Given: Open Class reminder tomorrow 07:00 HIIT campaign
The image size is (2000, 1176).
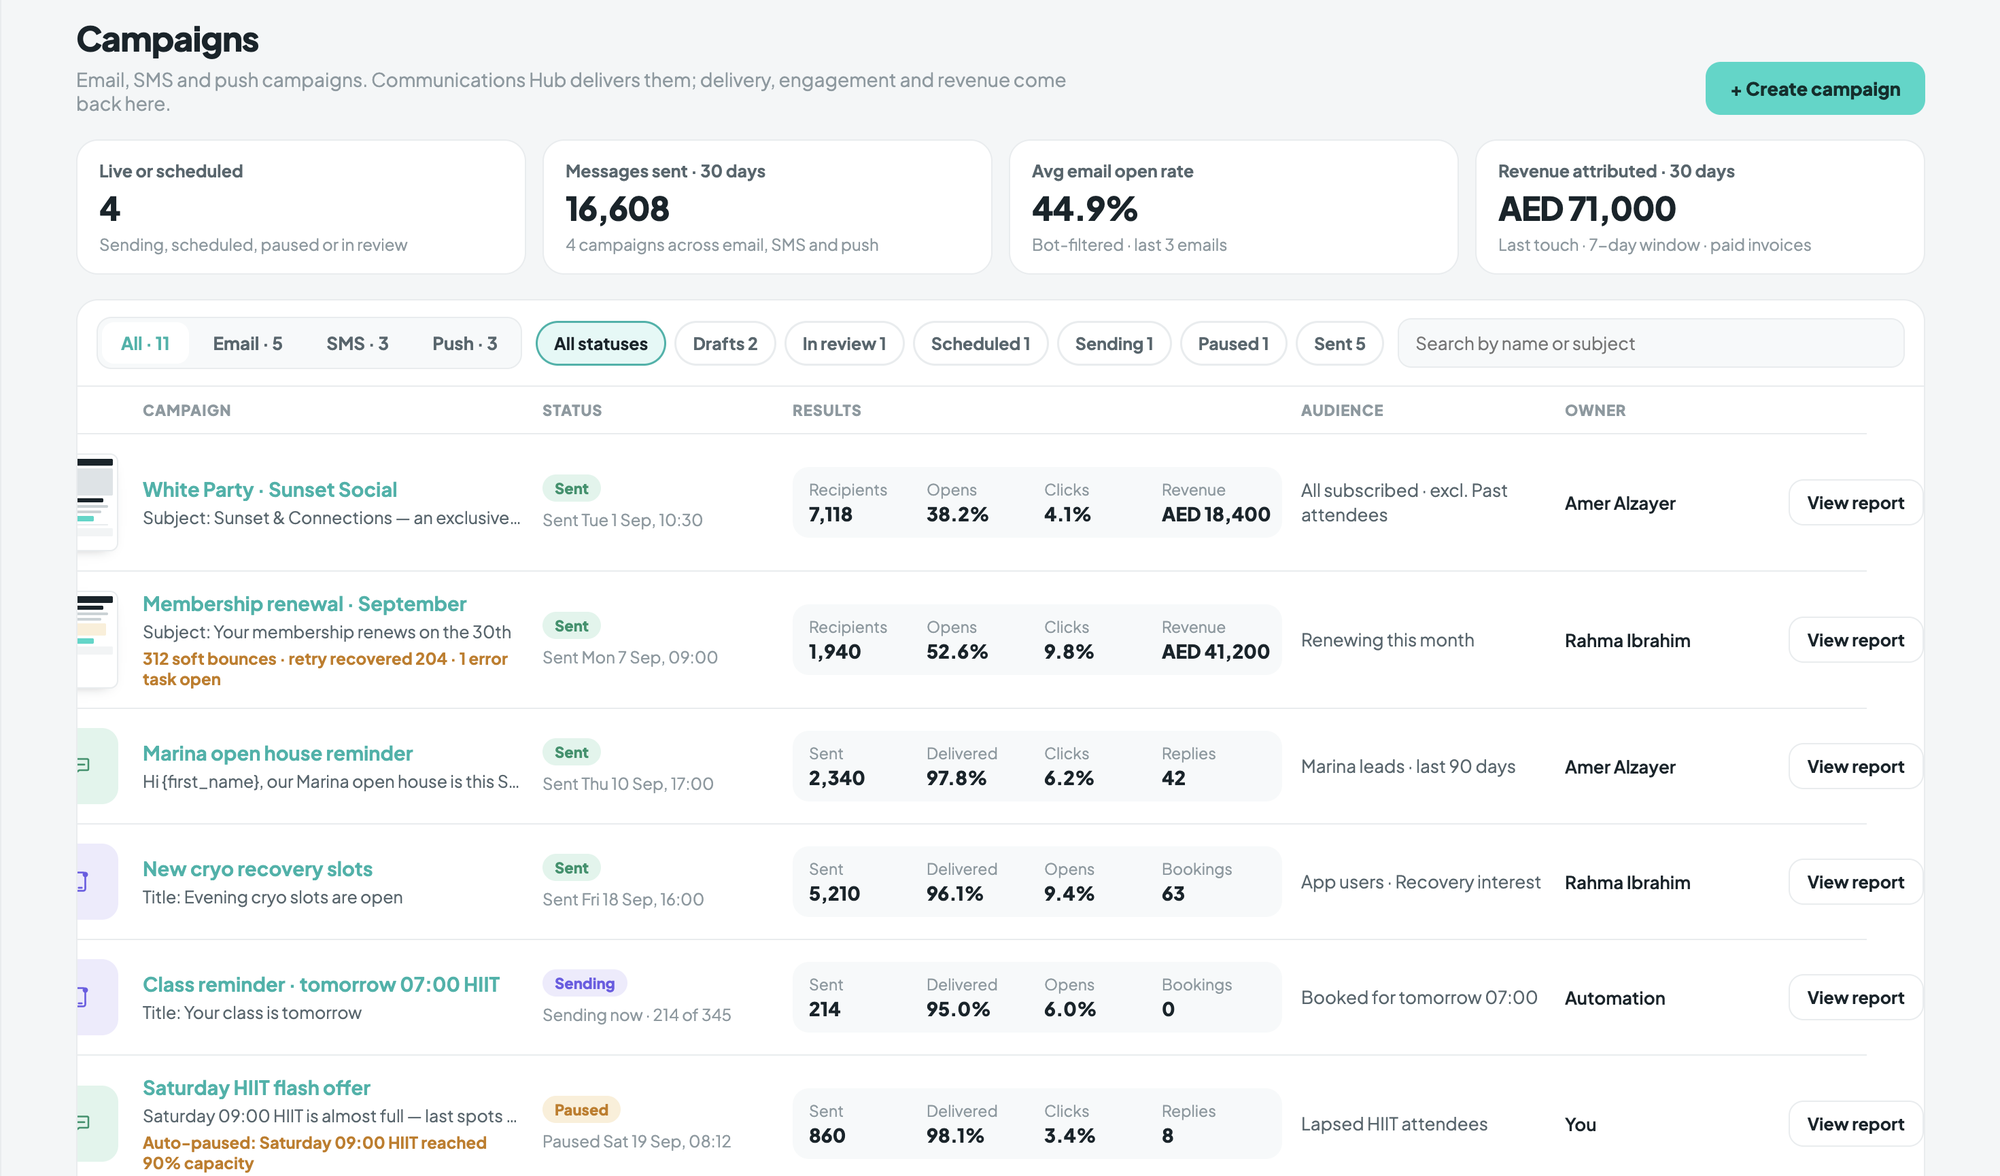Looking at the screenshot, I should point(321,984).
